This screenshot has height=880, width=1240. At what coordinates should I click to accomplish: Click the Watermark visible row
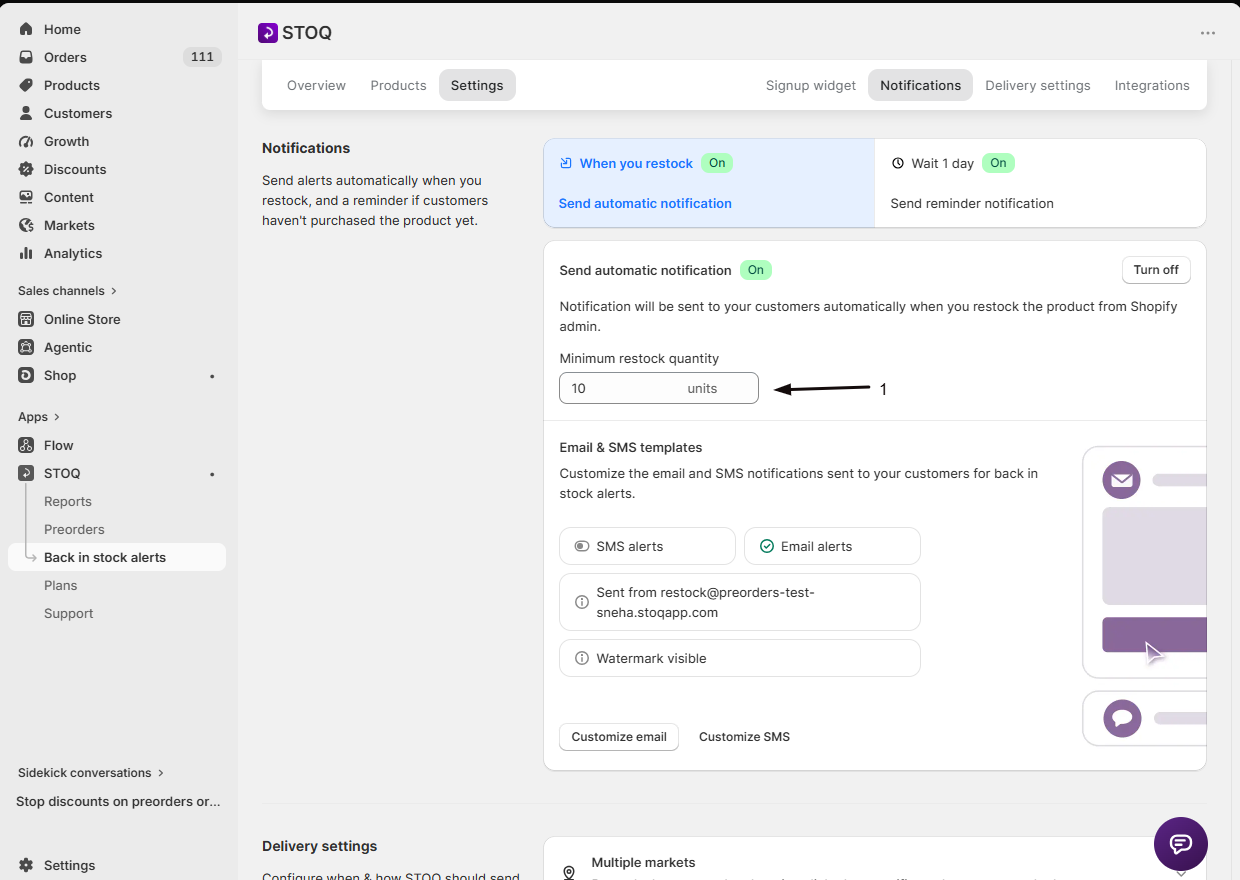tap(740, 658)
